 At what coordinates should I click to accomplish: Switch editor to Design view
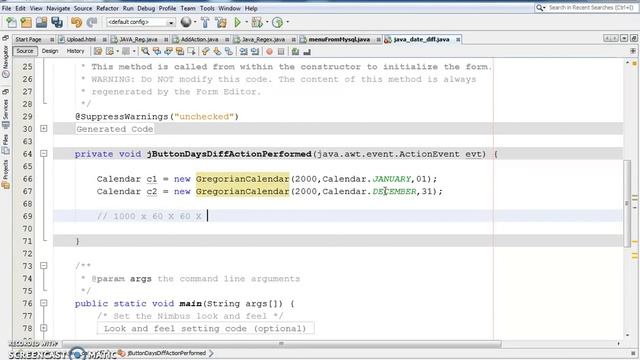pyautogui.click(x=50, y=51)
